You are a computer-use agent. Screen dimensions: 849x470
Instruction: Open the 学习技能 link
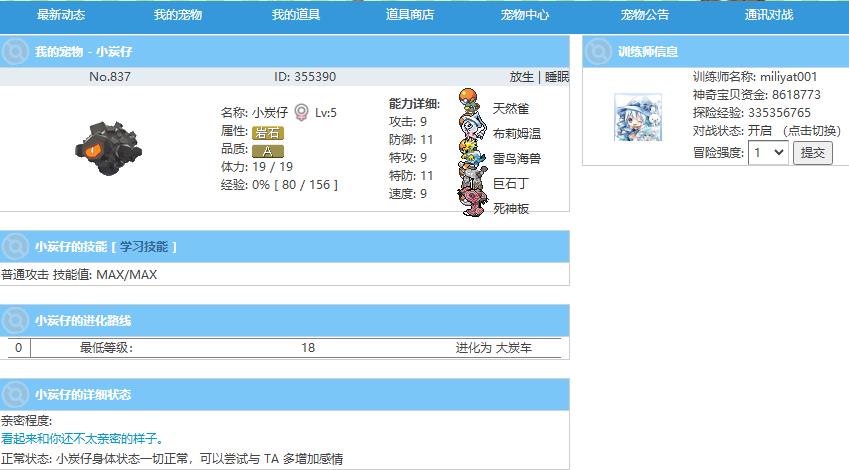pyautogui.click(x=145, y=246)
